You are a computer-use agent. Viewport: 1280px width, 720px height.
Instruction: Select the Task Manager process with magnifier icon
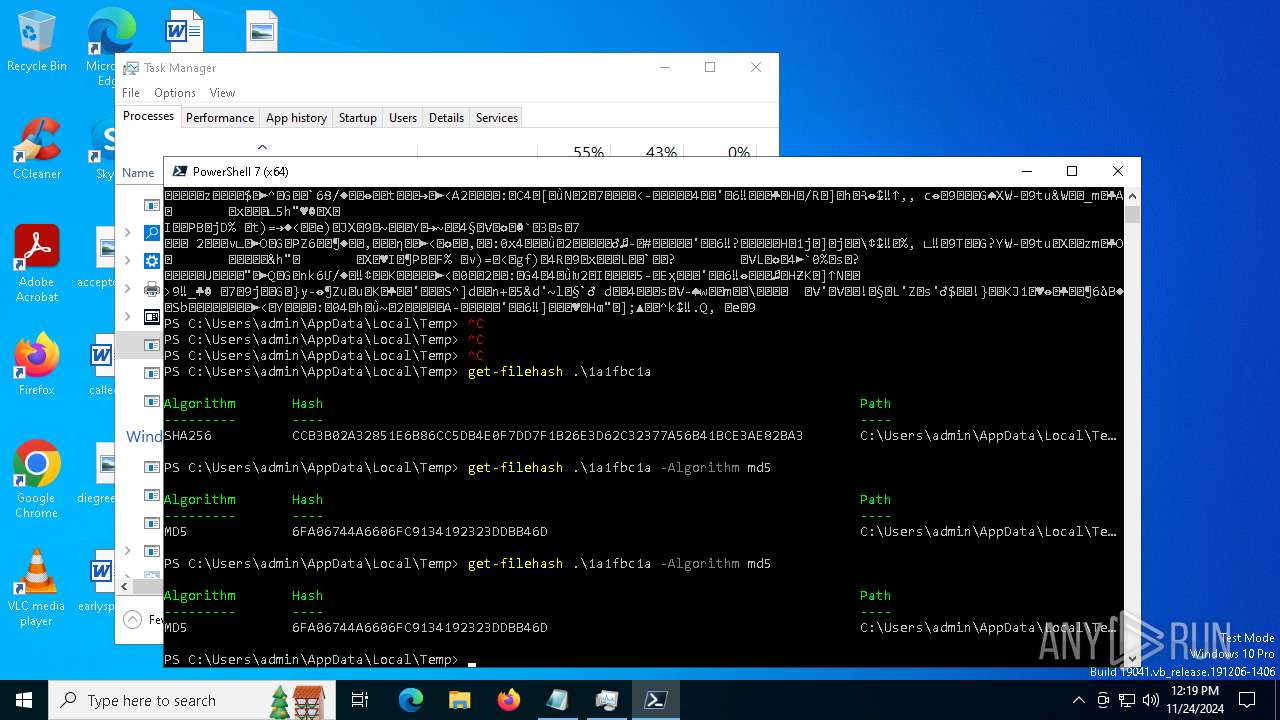click(152, 233)
